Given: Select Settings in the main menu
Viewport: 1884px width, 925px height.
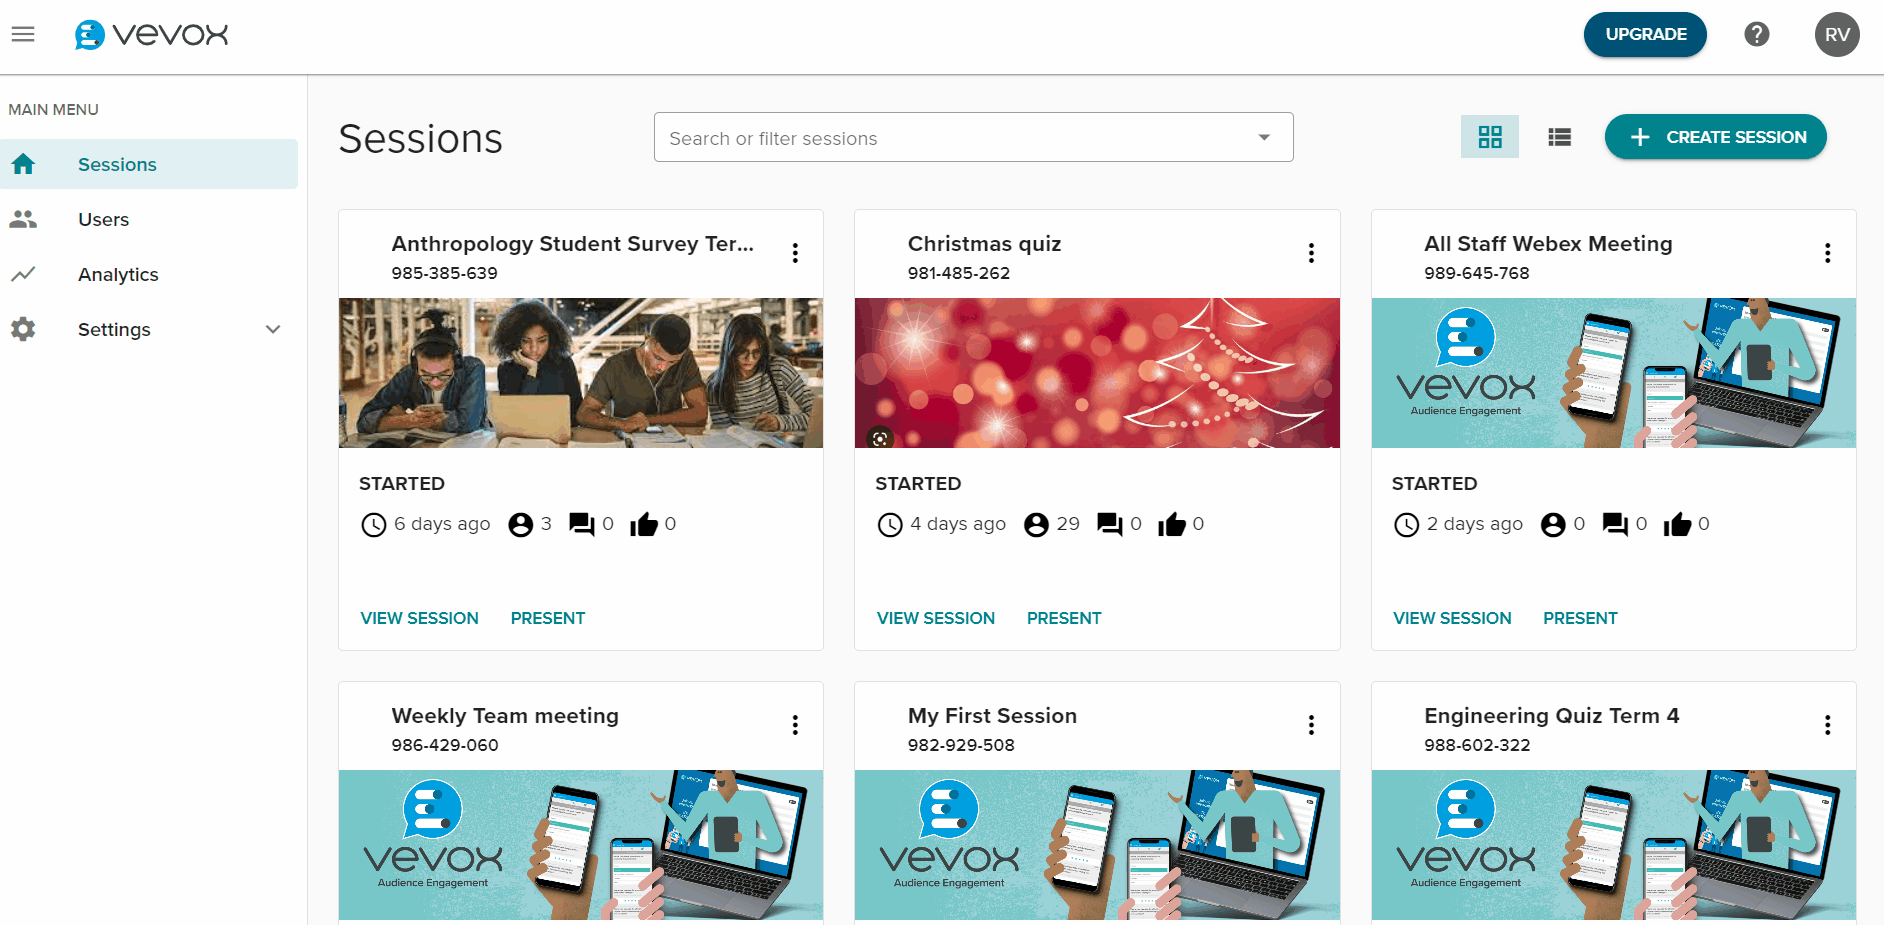Looking at the screenshot, I should tap(149, 329).
